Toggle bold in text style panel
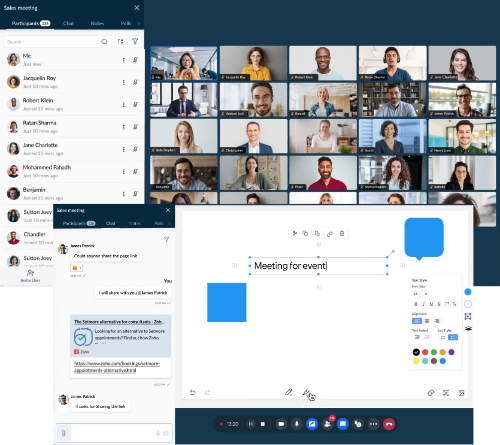 coord(415,304)
